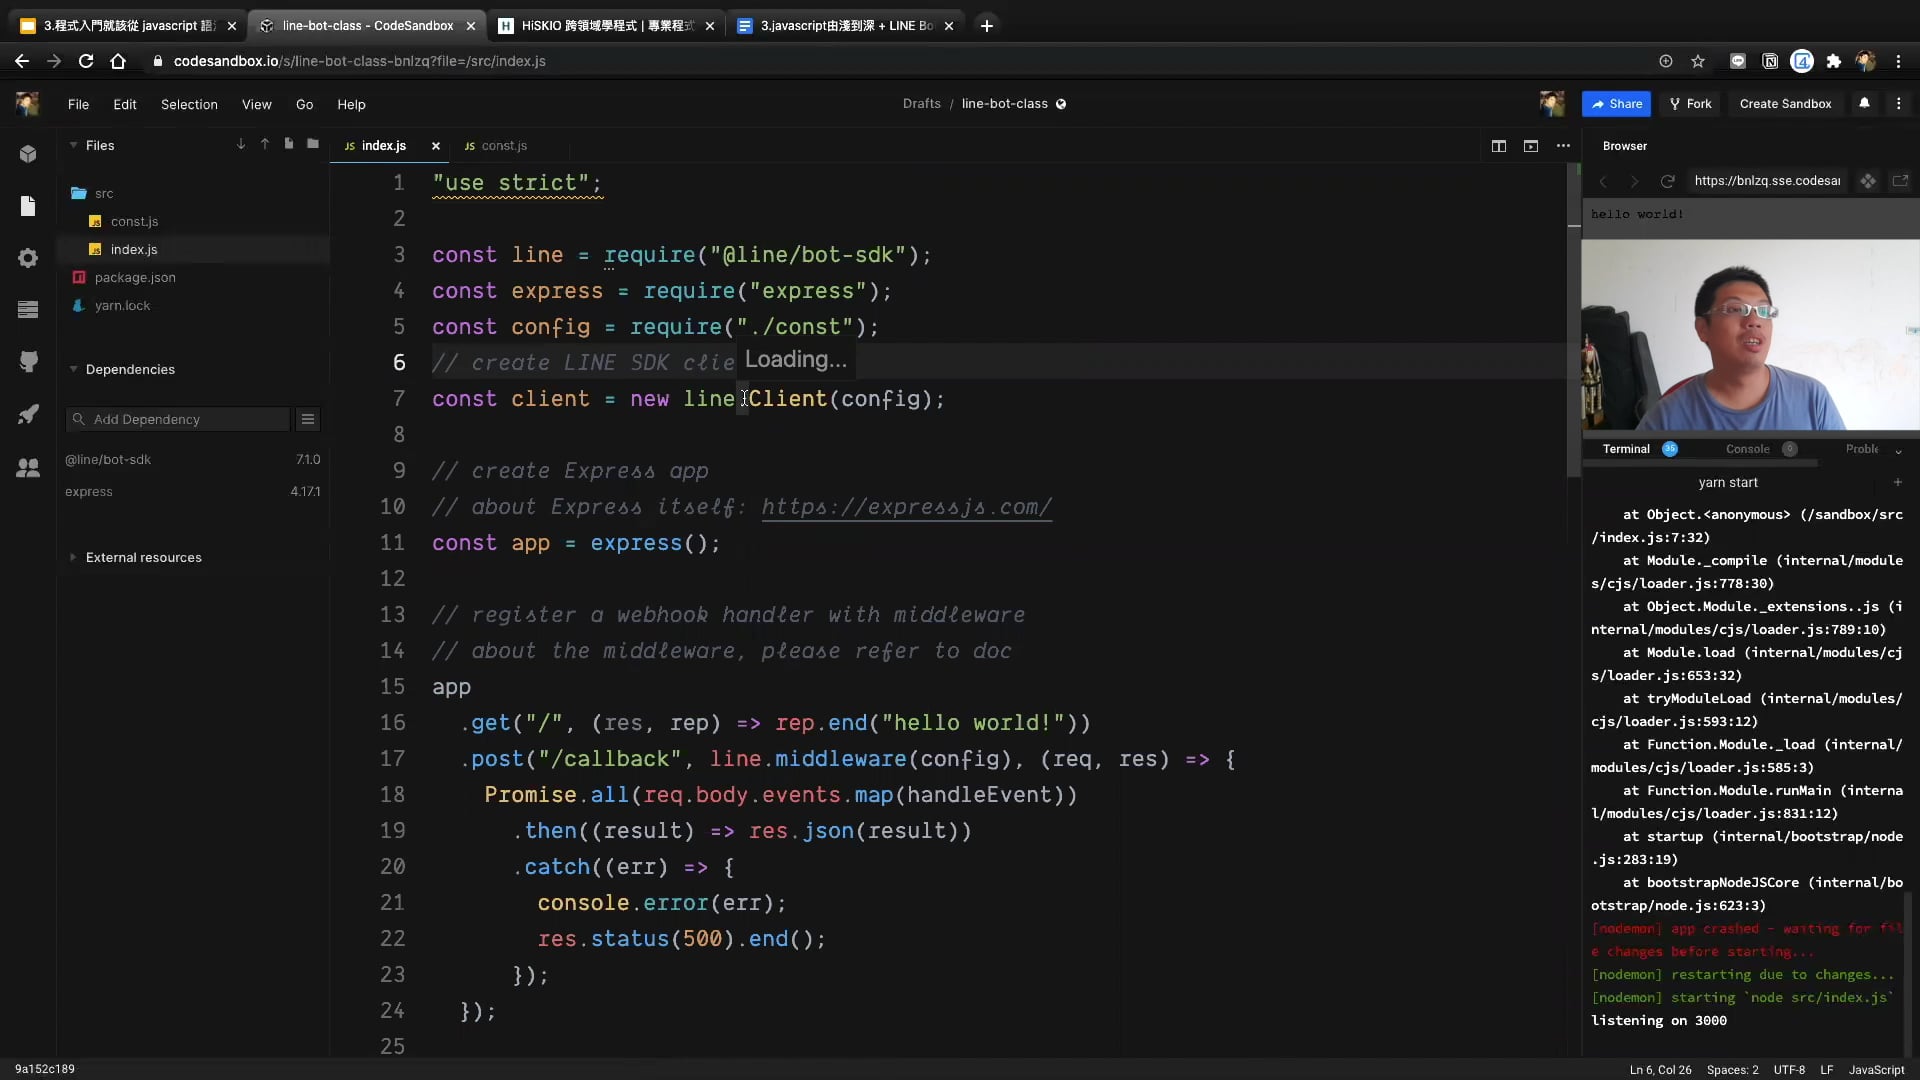
Task: Click the Add Dependency search field
Action: click(x=185, y=419)
